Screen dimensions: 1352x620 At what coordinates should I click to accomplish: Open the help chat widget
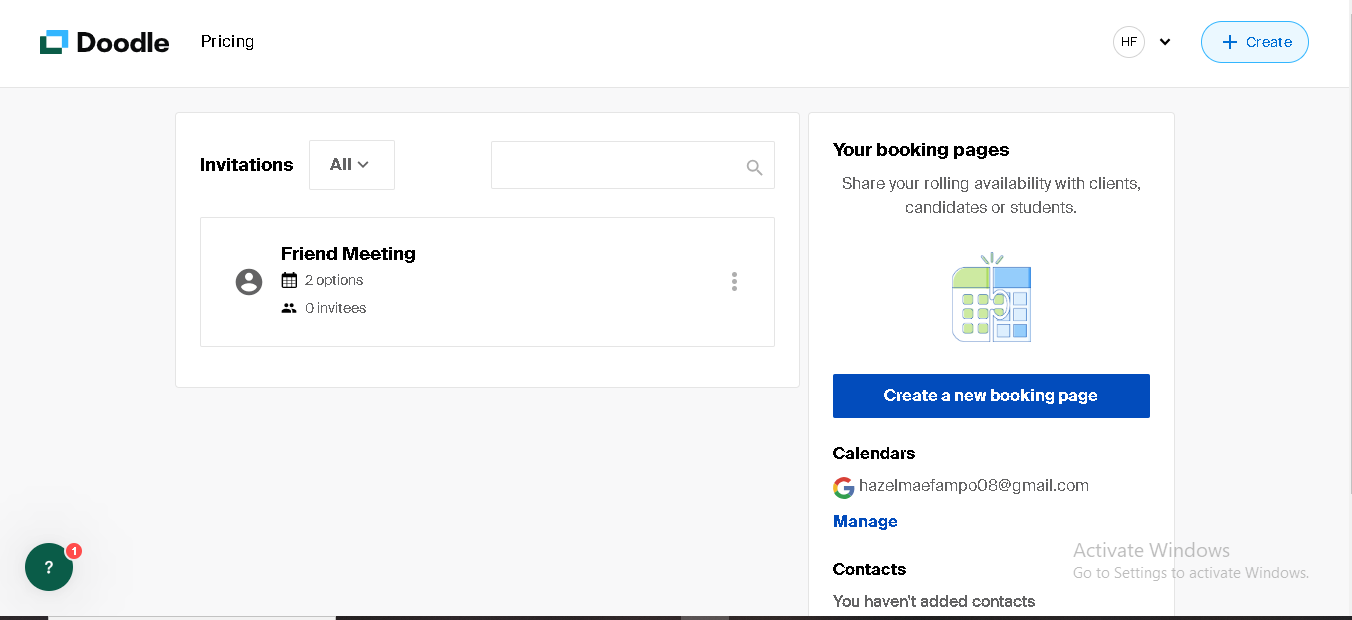[49, 567]
